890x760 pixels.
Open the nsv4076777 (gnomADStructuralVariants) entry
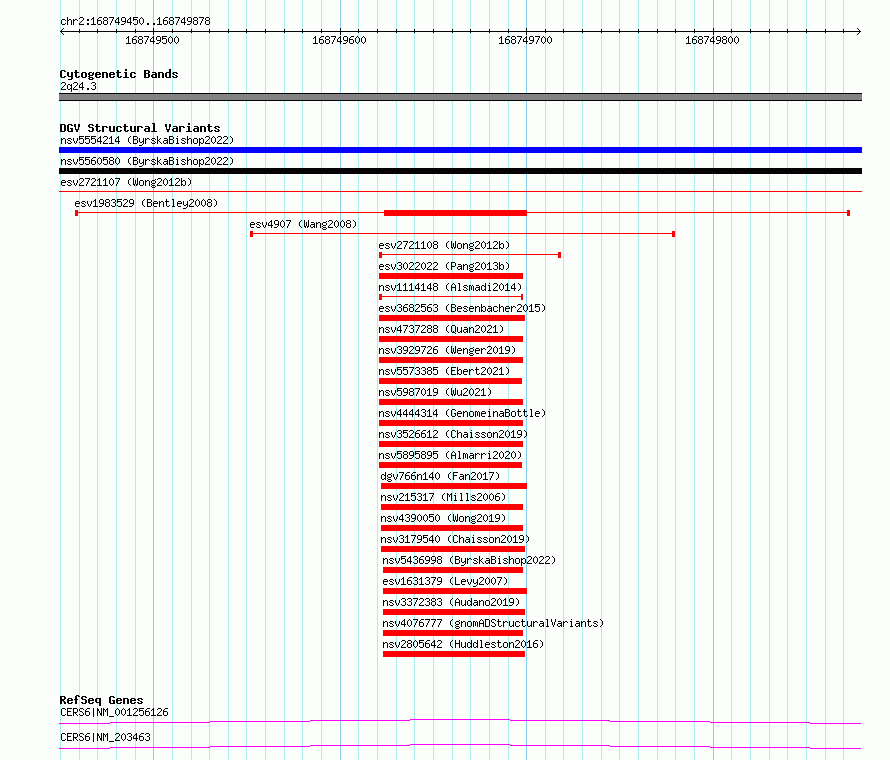pos(493,623)
